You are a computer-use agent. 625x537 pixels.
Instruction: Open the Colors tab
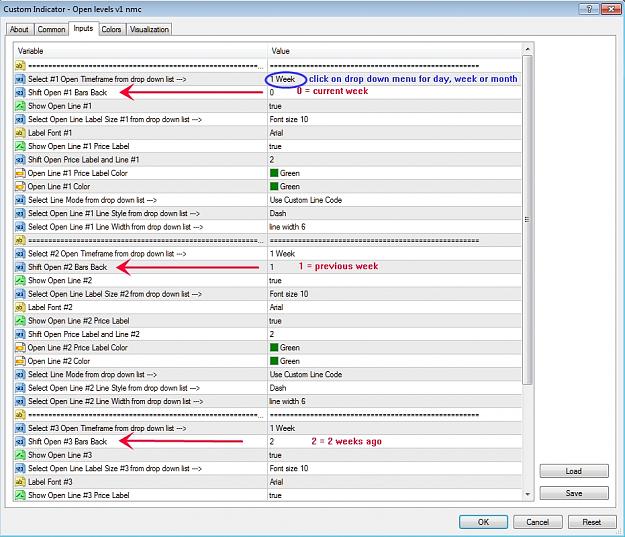tap(111, 30)
